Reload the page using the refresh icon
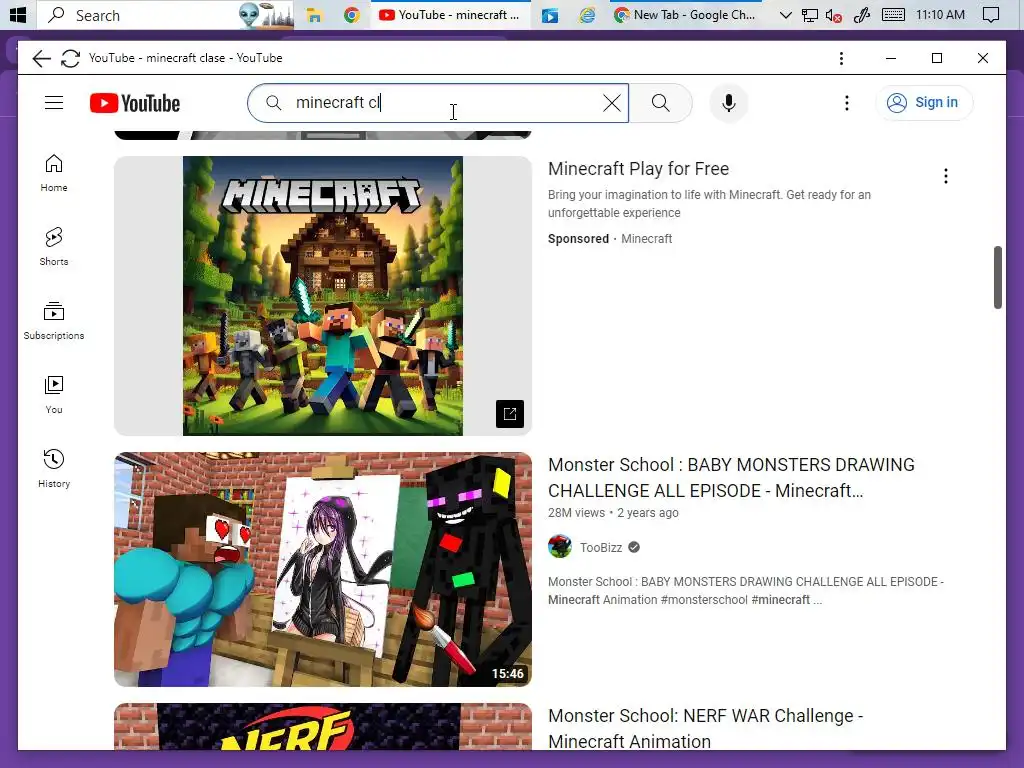Screen dimensions: 1024x768 click(71, 58)
